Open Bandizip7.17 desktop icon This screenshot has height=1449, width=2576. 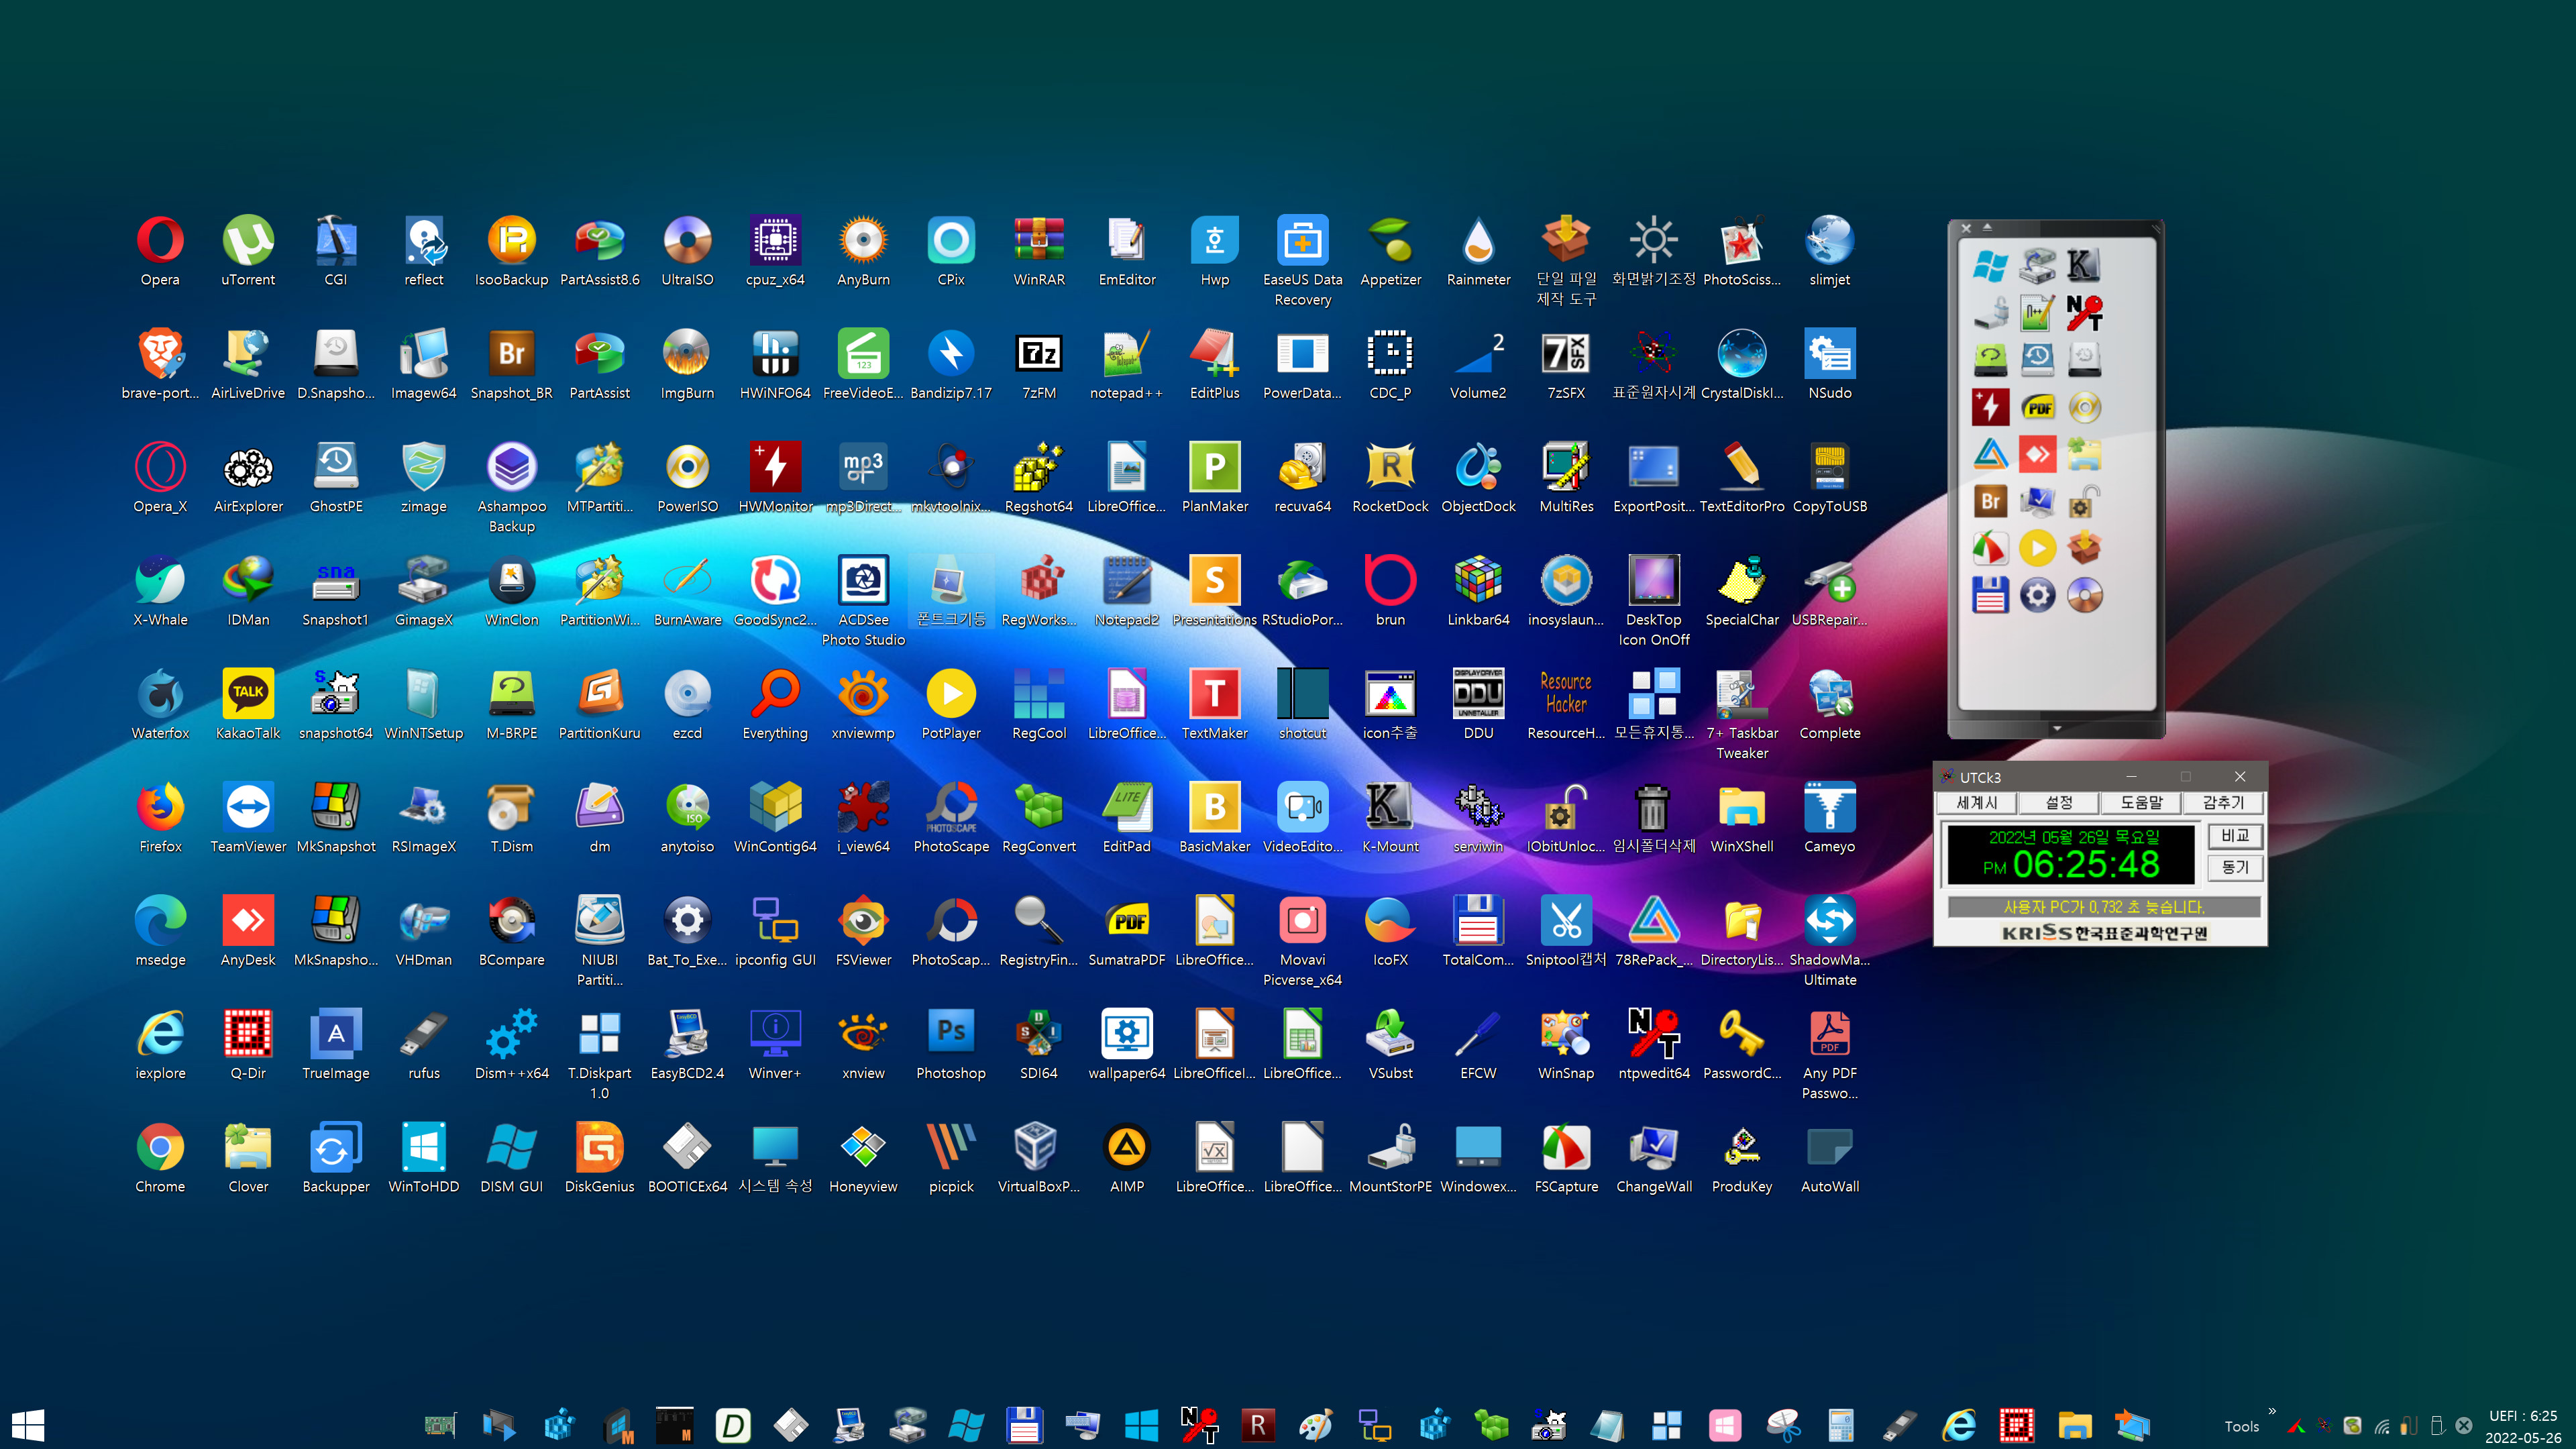tap(951, 363)
